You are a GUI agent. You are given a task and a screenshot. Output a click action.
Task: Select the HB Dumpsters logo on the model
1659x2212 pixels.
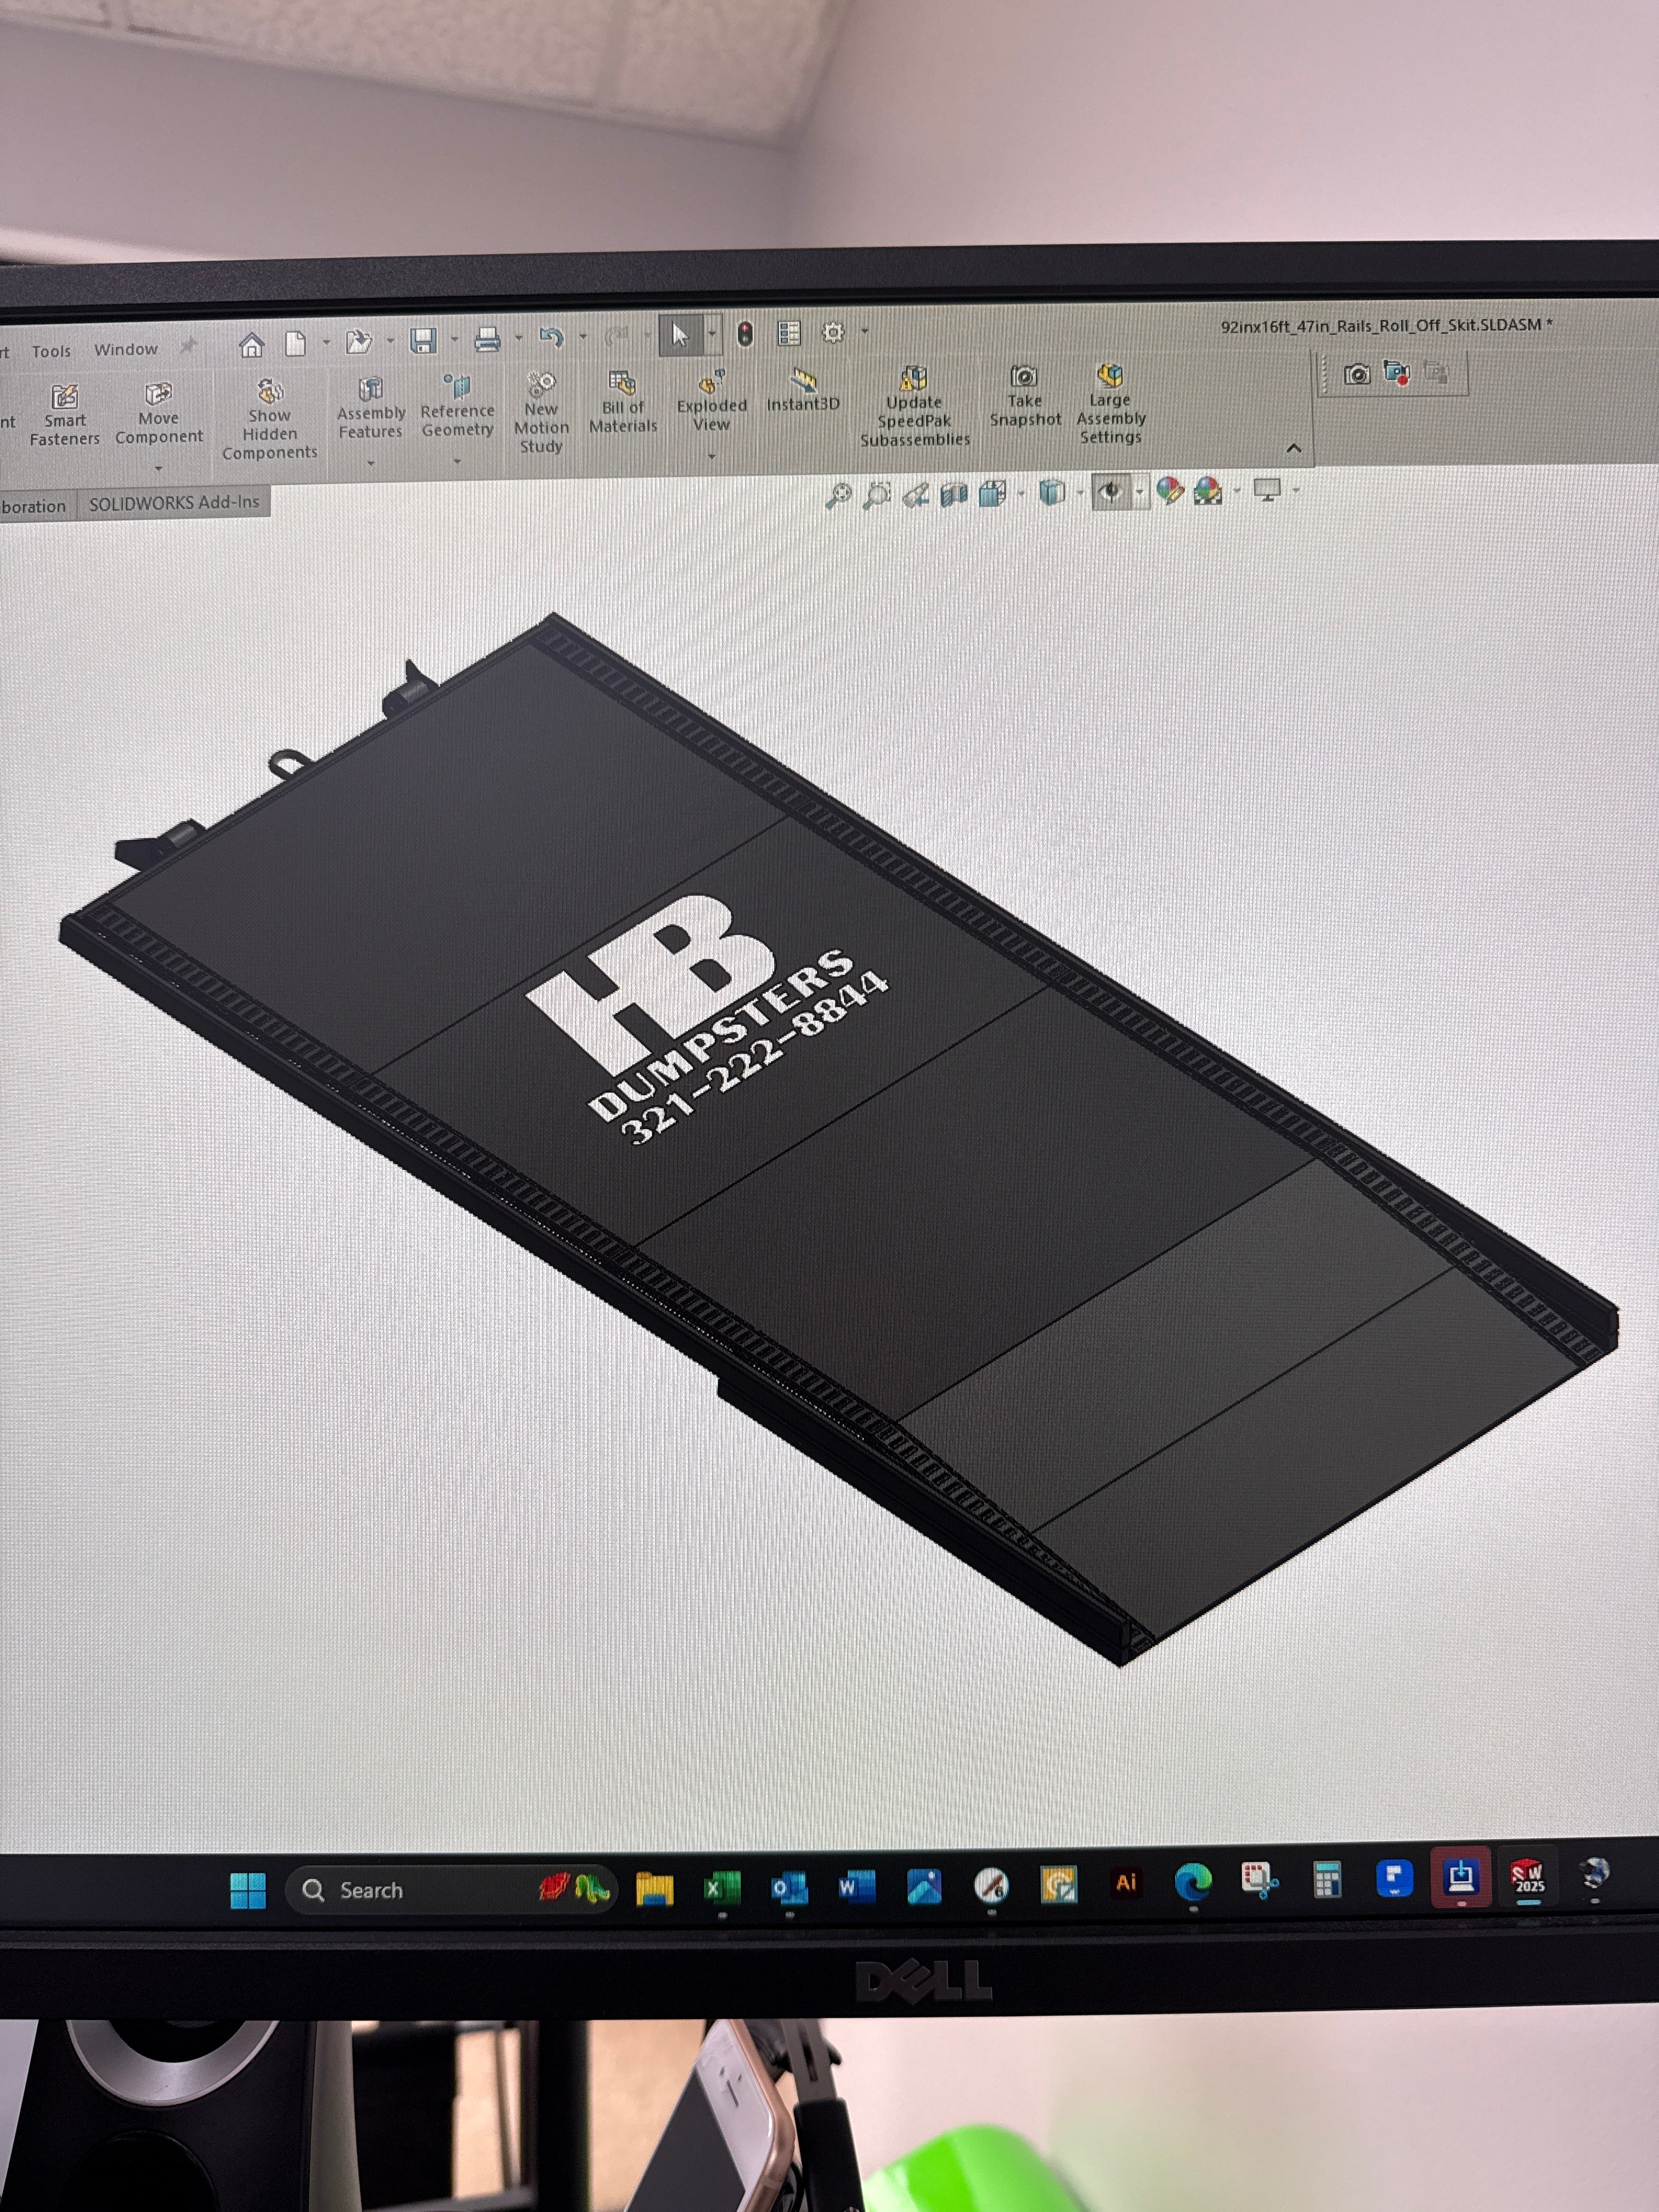click(708, 1020)
